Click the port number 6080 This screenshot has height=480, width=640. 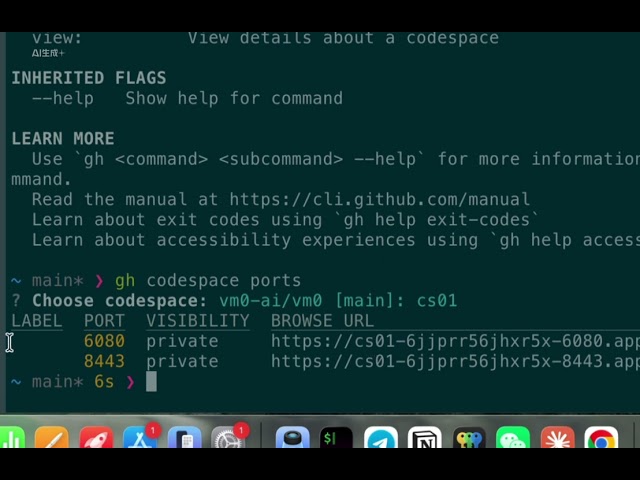[104, 341]
